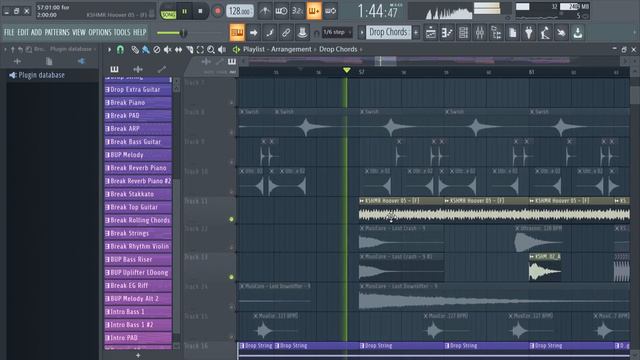640x360 pixels.
Task: Open the Playlist view icon
Action: point(431,33)
